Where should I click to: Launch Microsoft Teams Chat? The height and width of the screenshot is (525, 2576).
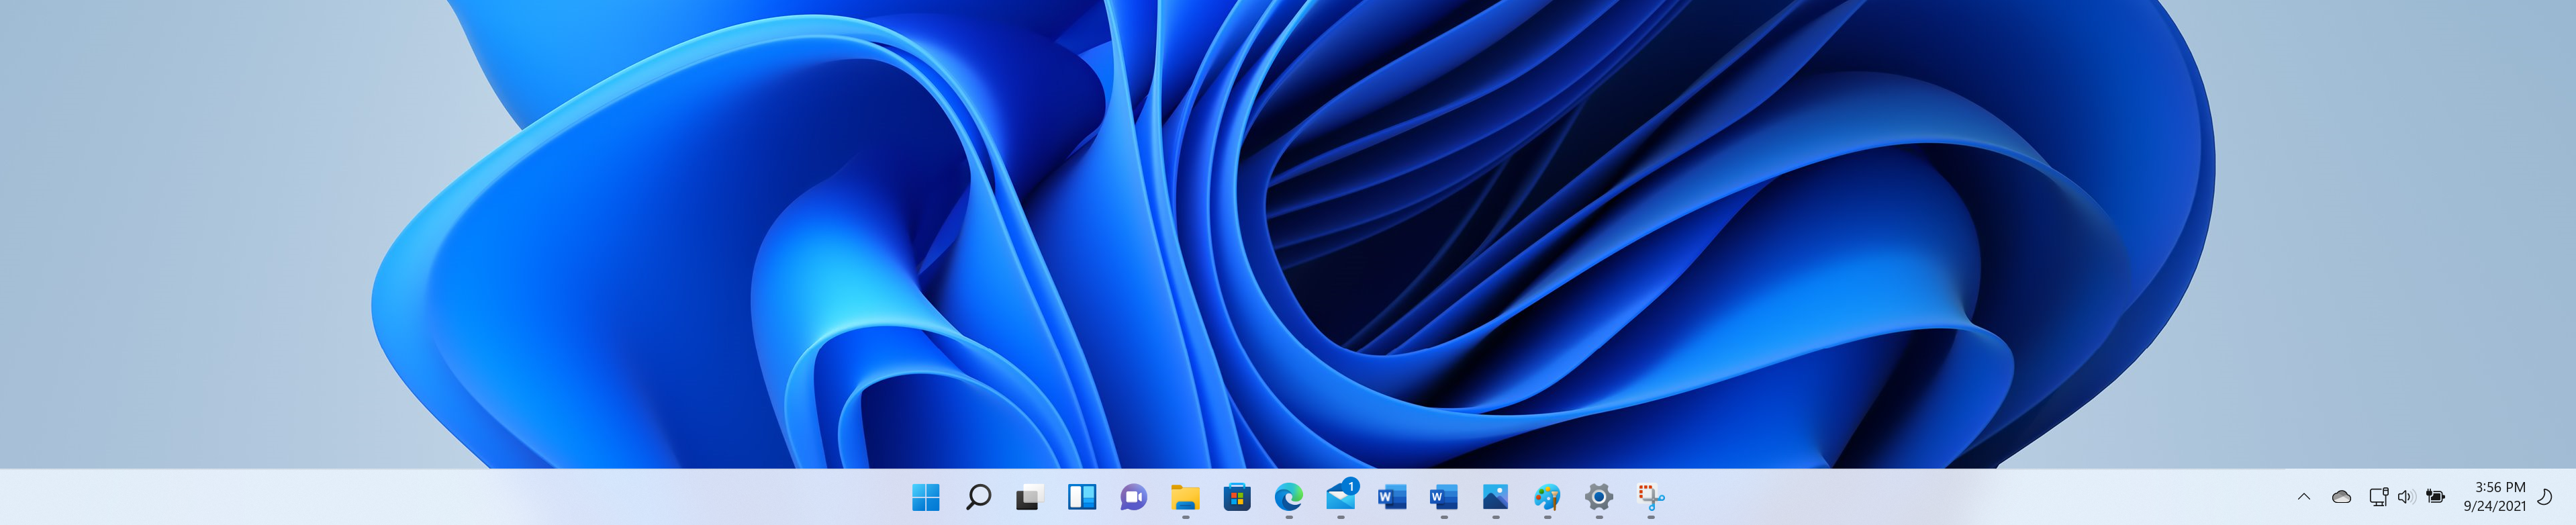pyautogui.click(x=1133, y=497)
